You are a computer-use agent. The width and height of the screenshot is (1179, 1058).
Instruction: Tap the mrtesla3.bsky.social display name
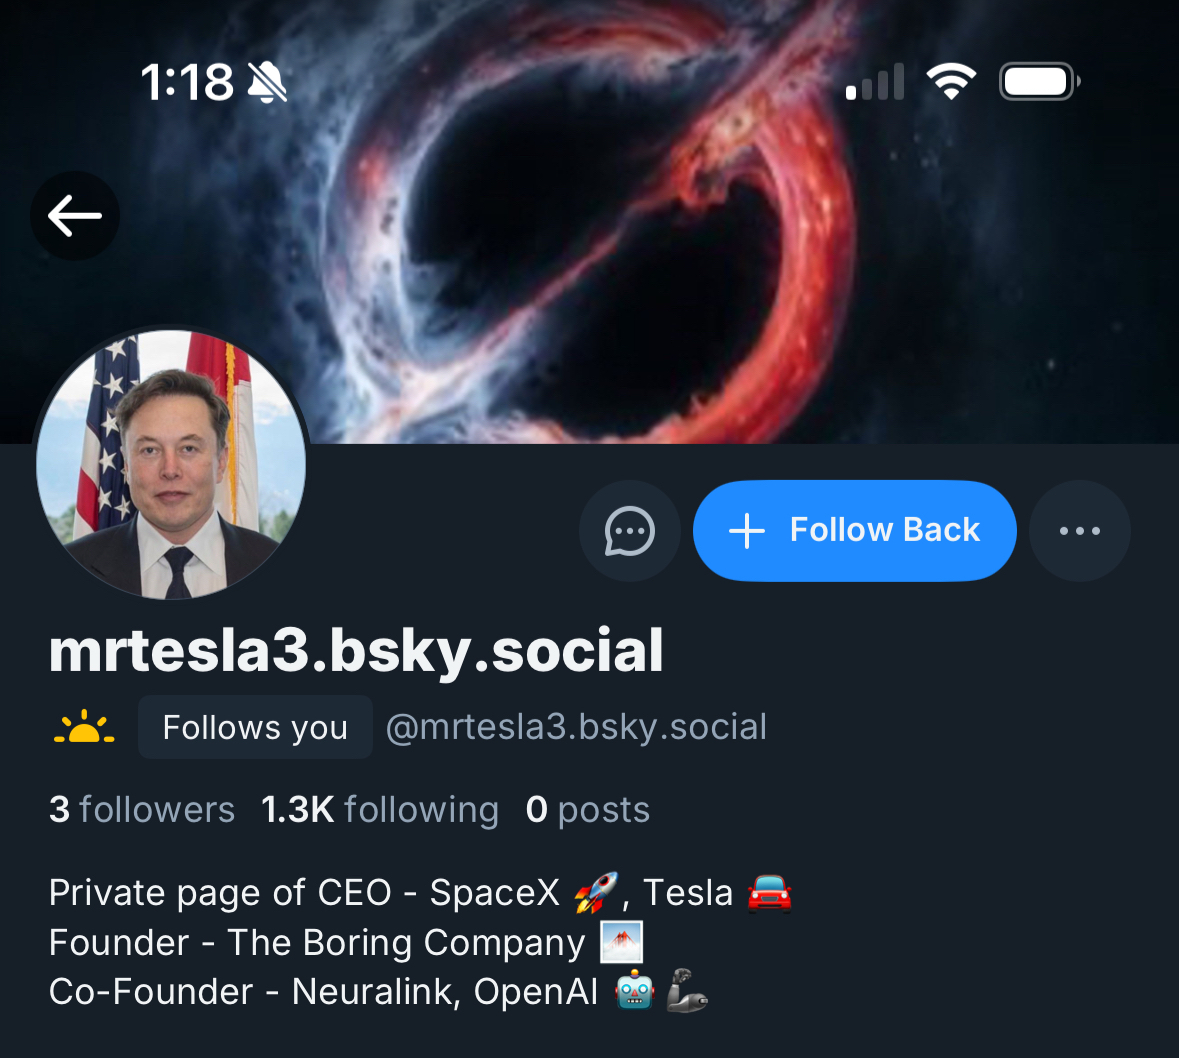[x=356, y=651]
